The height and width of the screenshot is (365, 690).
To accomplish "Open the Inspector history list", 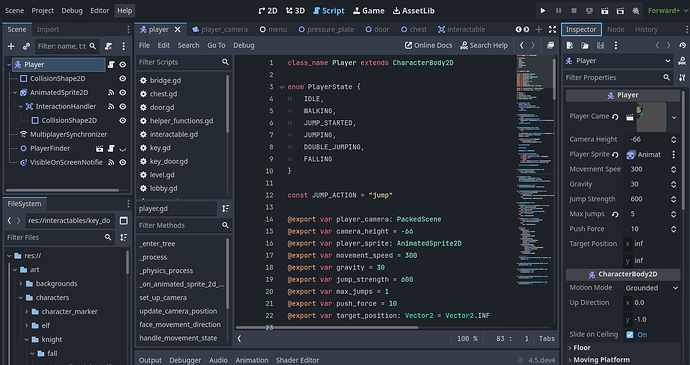I will coord(682,45).
